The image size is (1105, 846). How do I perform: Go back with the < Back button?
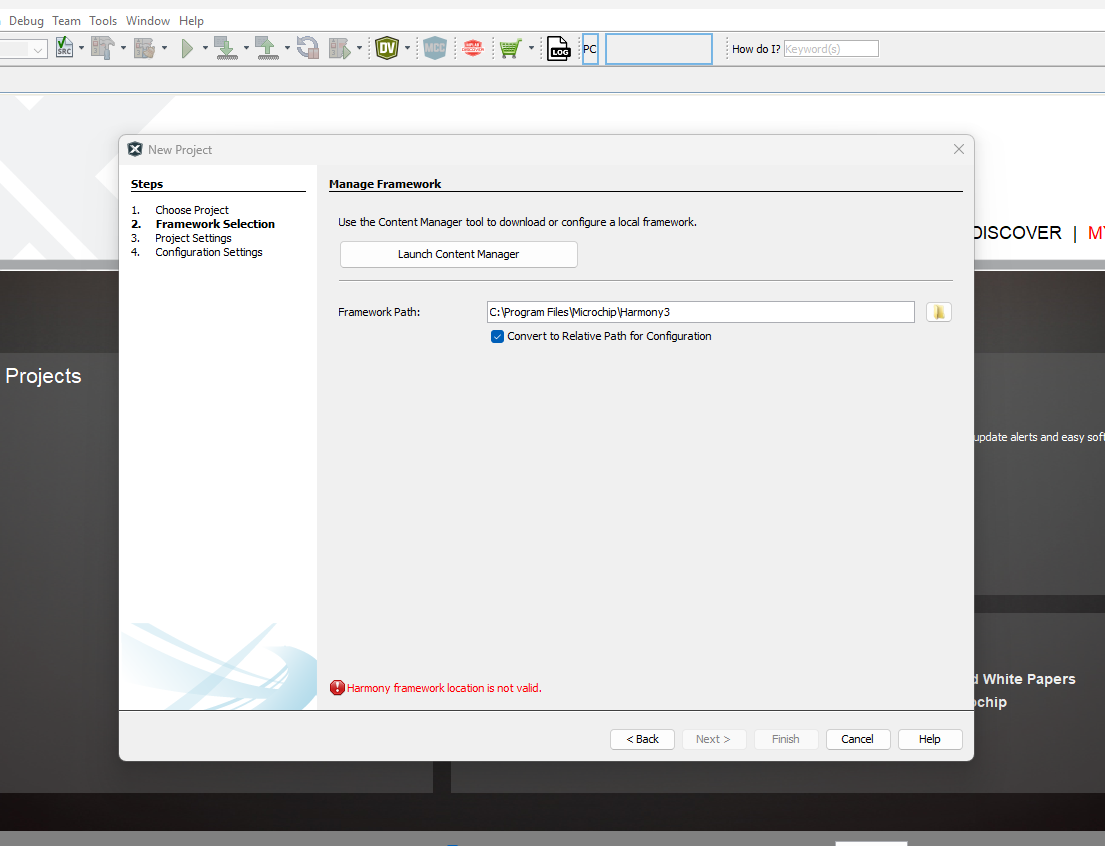pos(643,739)
